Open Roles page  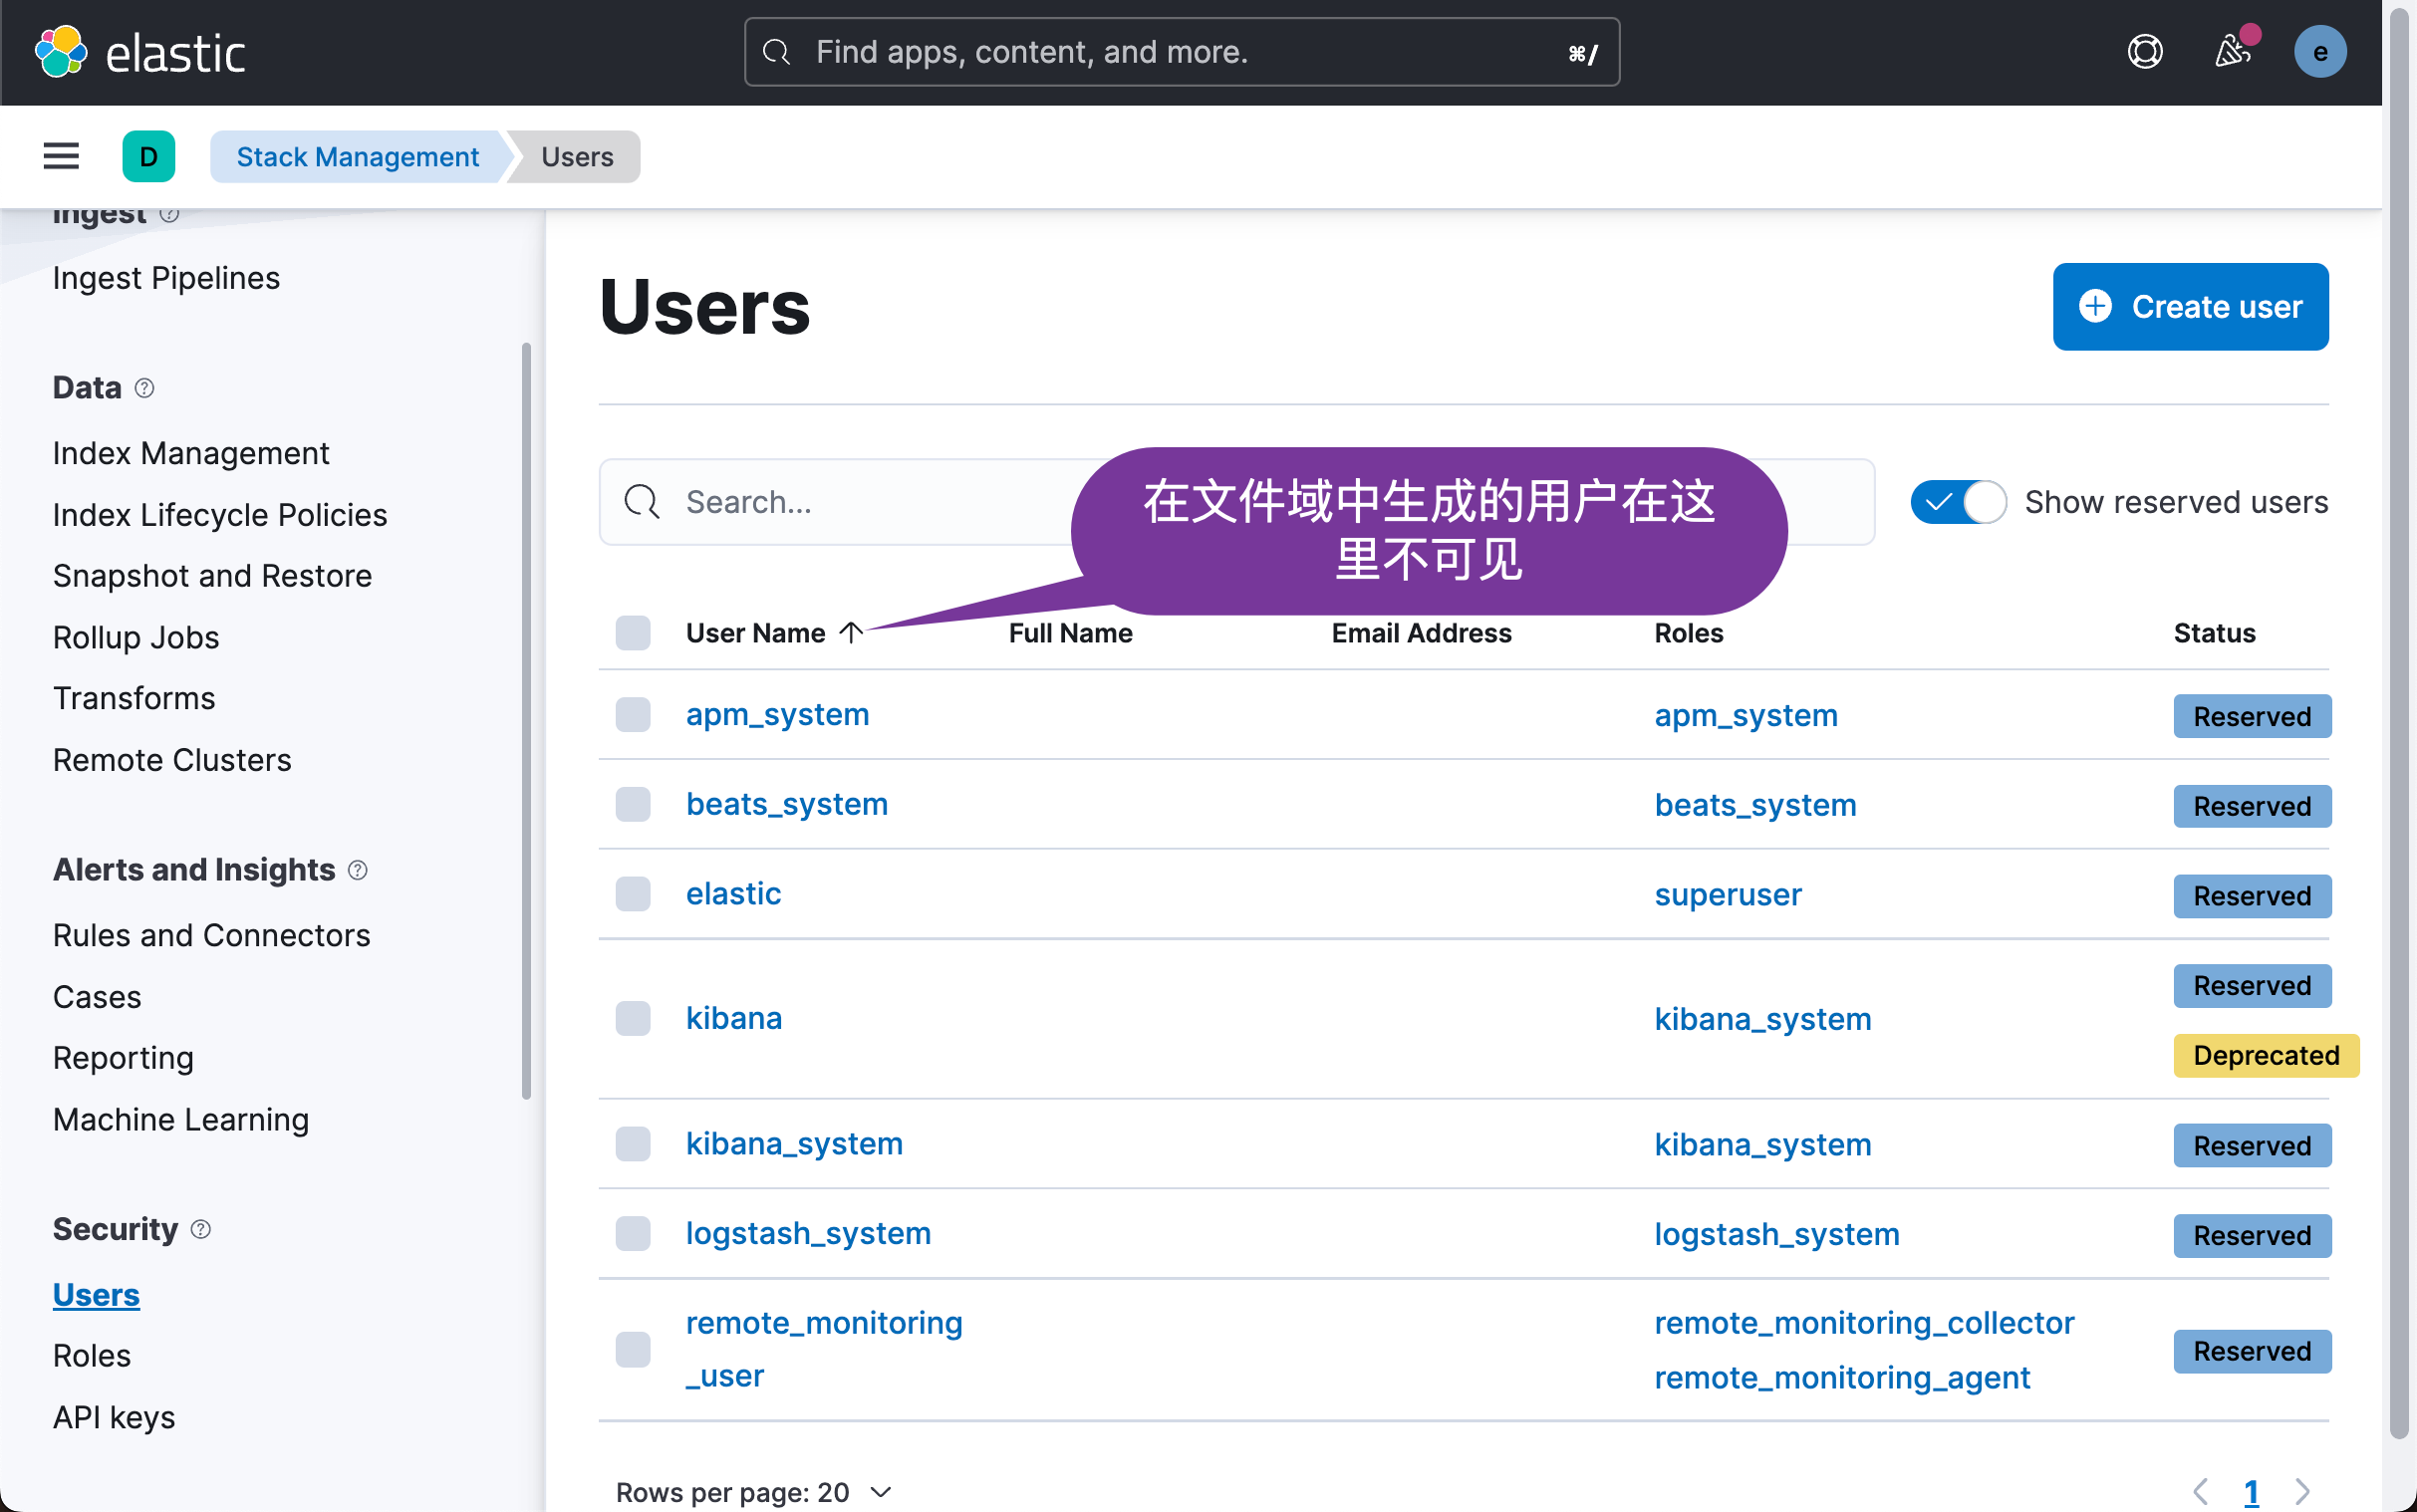[92, 1356]
